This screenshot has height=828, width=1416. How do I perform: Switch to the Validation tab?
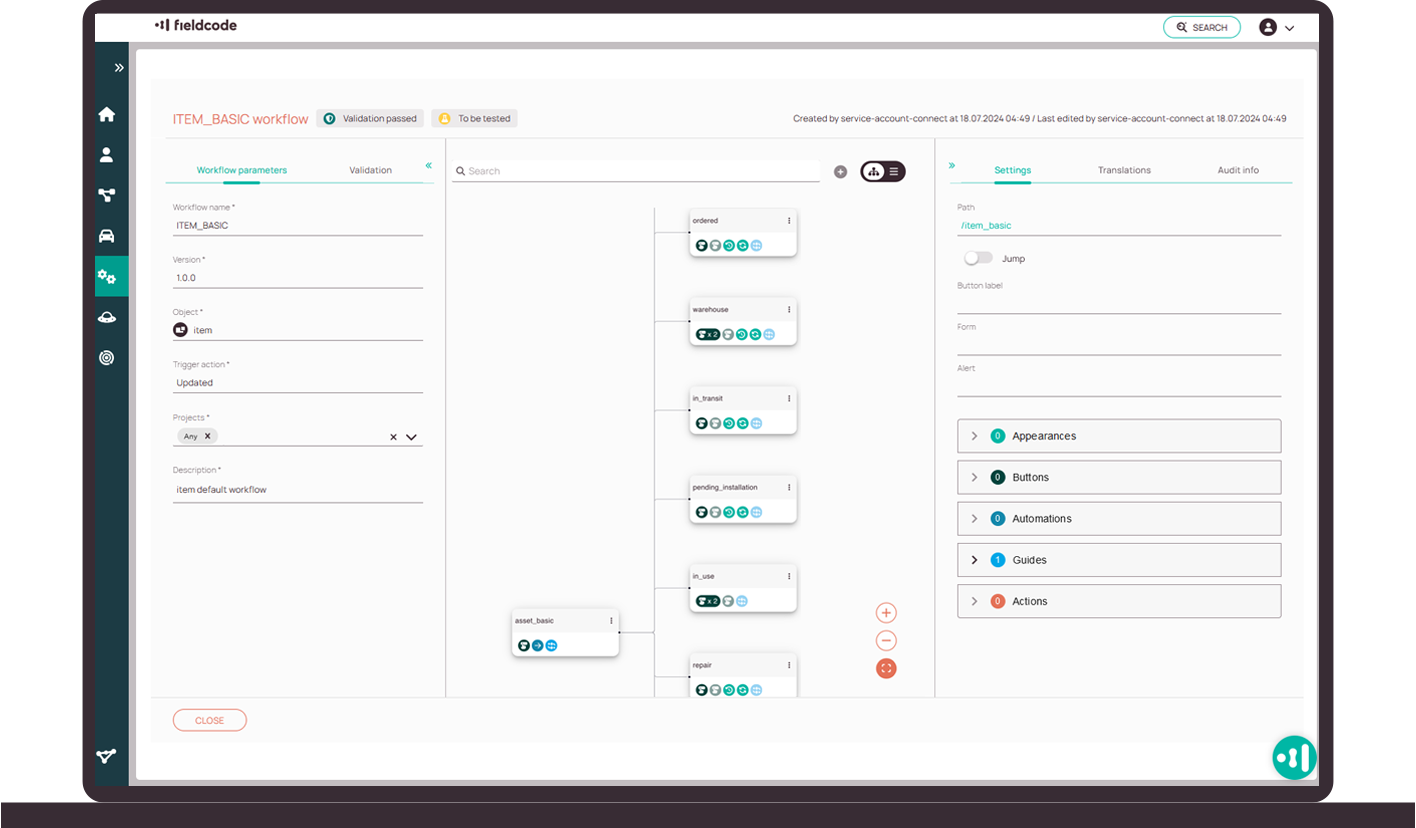(371, 170)
